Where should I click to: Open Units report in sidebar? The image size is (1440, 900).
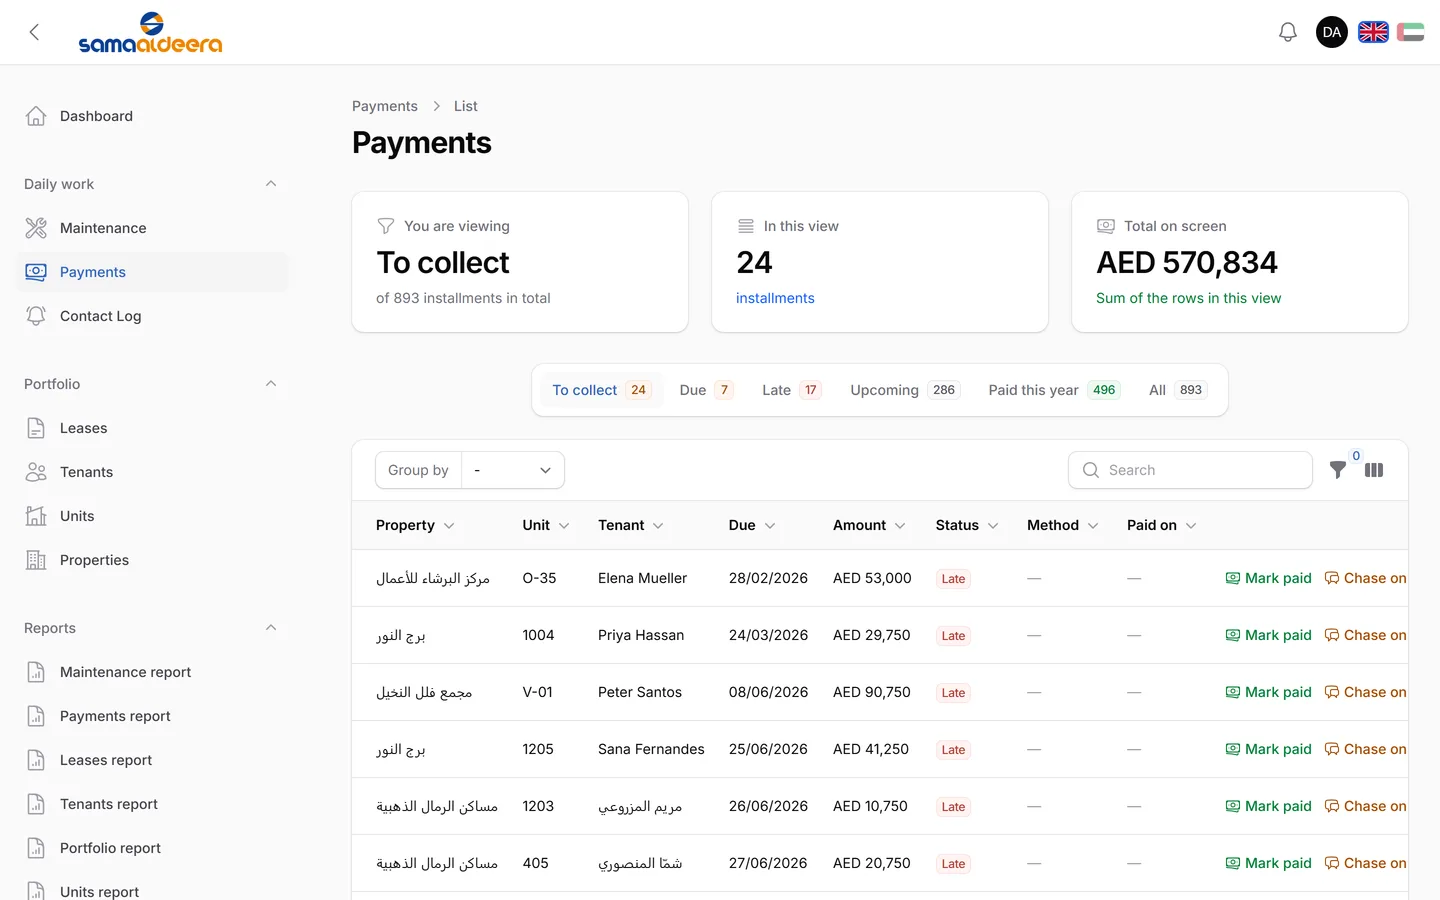(152, 890)
